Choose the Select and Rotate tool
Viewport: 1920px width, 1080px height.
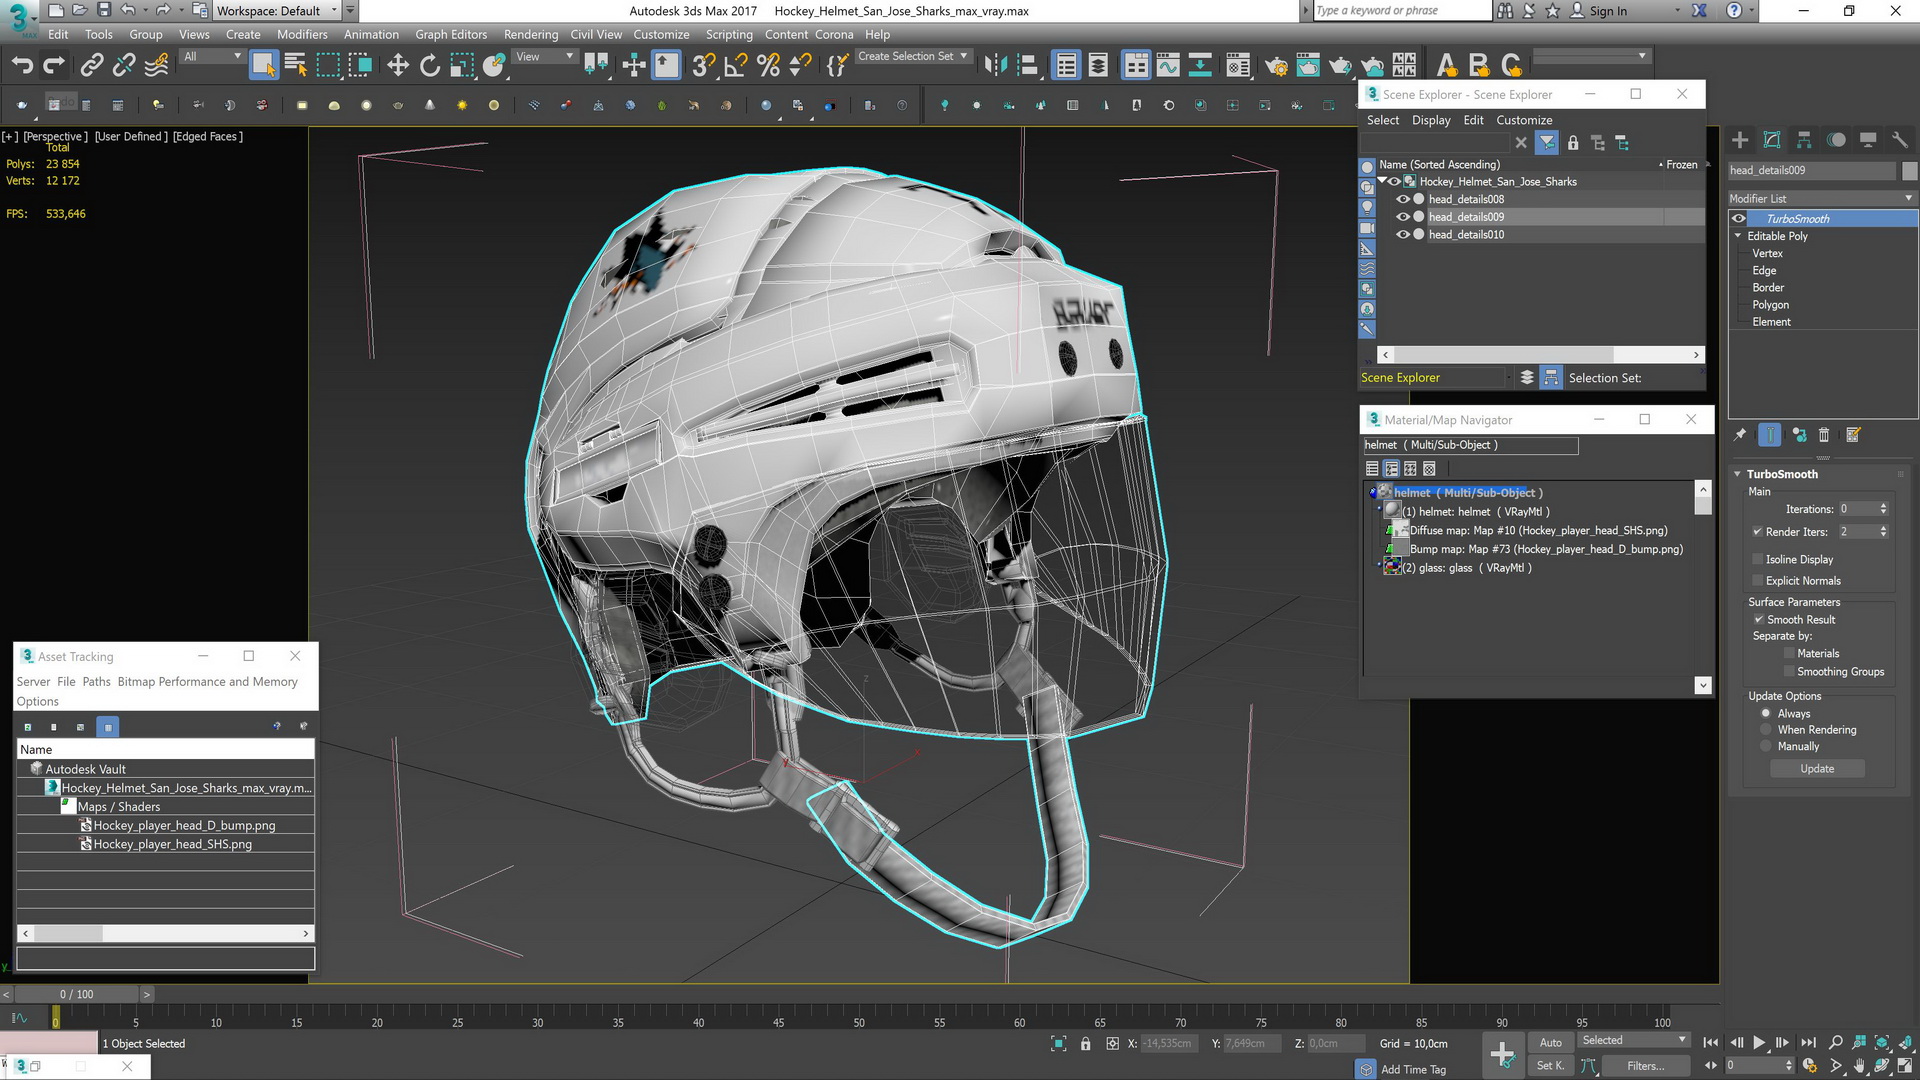[430, 66]
